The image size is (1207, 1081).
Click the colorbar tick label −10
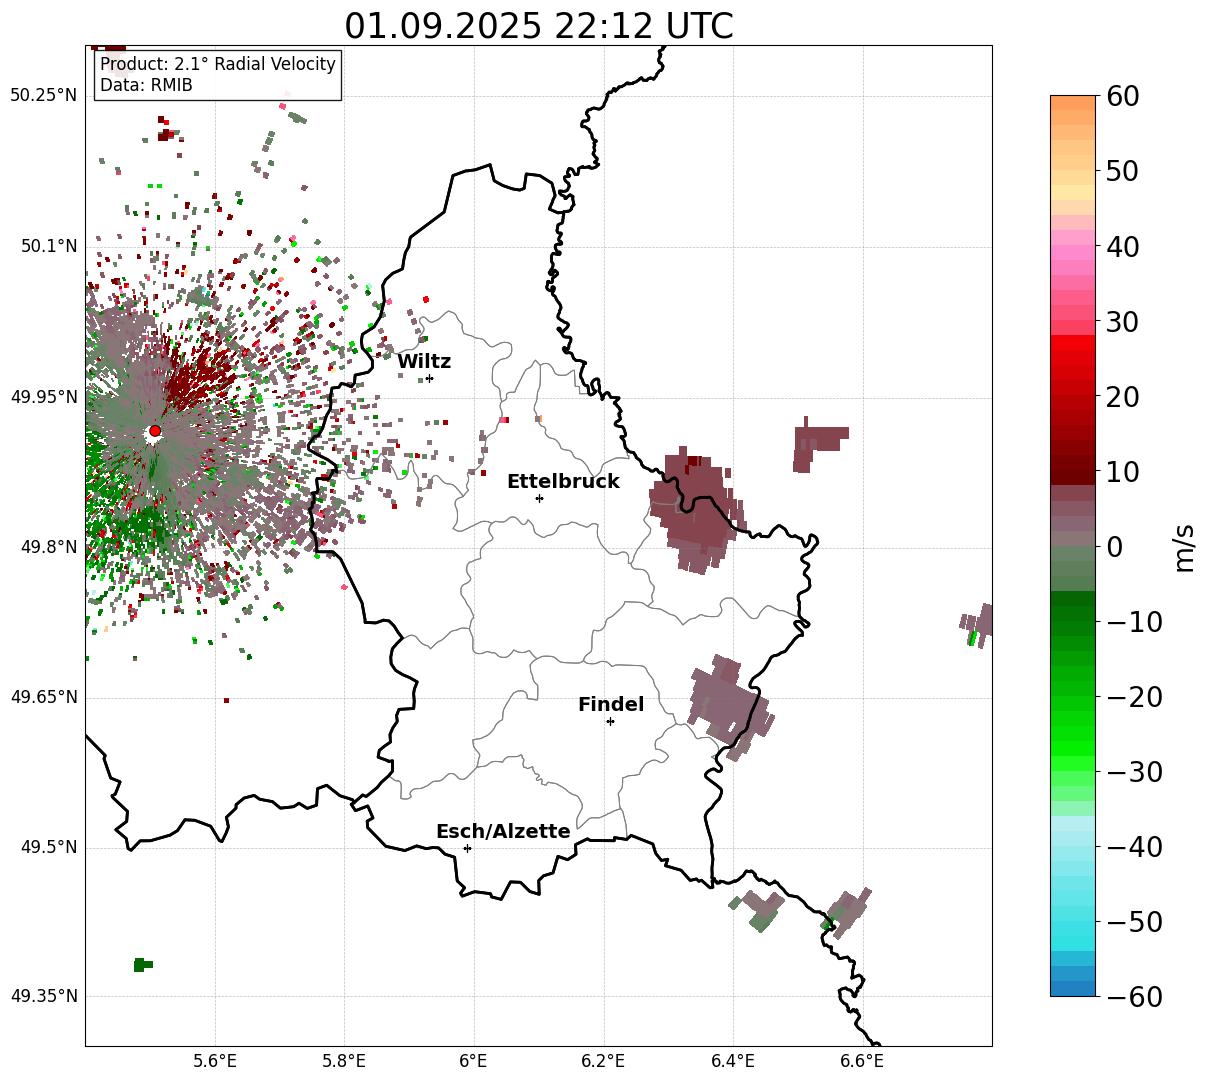[1134, 622]
